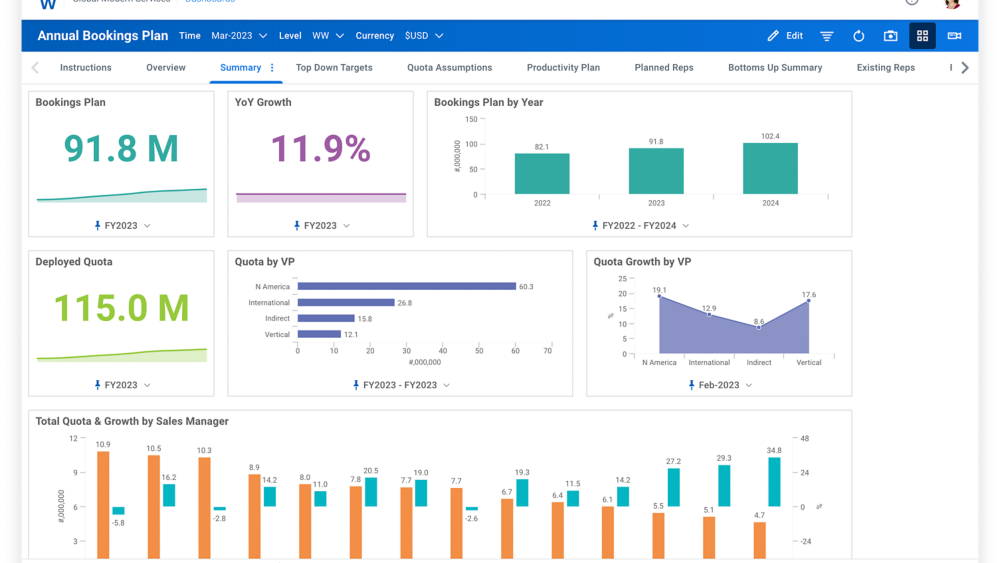Click the 2024 bookings plan bar

tap(770, 168)
